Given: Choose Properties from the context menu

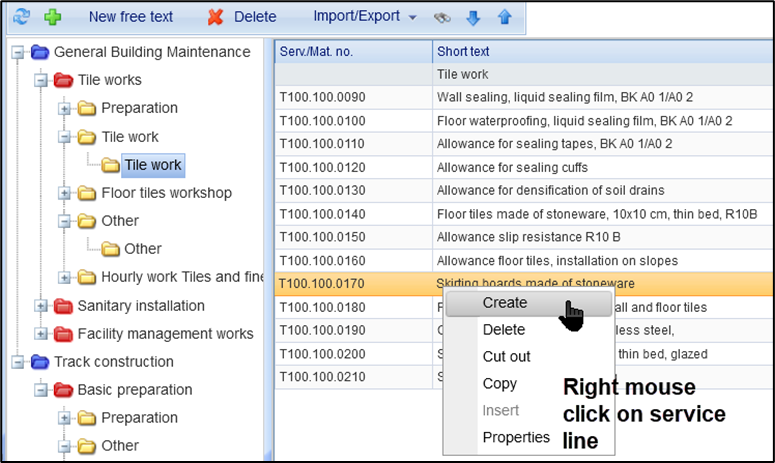Looking at the screenshot, I should click(516, 437).
